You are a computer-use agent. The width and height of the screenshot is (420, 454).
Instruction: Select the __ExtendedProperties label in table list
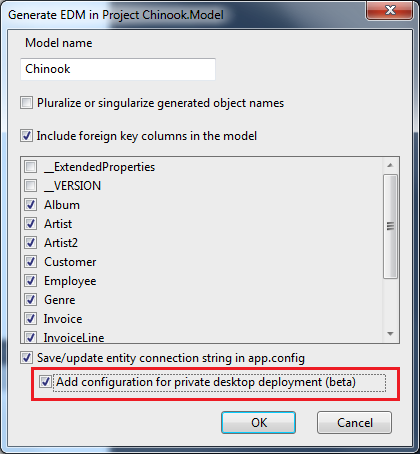(100, 167)
